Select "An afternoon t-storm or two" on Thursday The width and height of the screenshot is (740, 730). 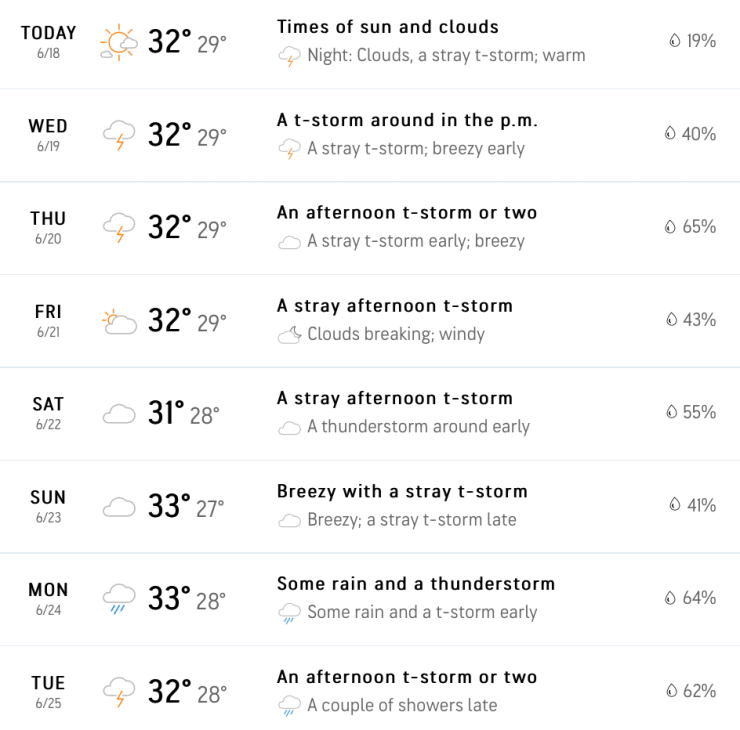(x=407, y=212)
